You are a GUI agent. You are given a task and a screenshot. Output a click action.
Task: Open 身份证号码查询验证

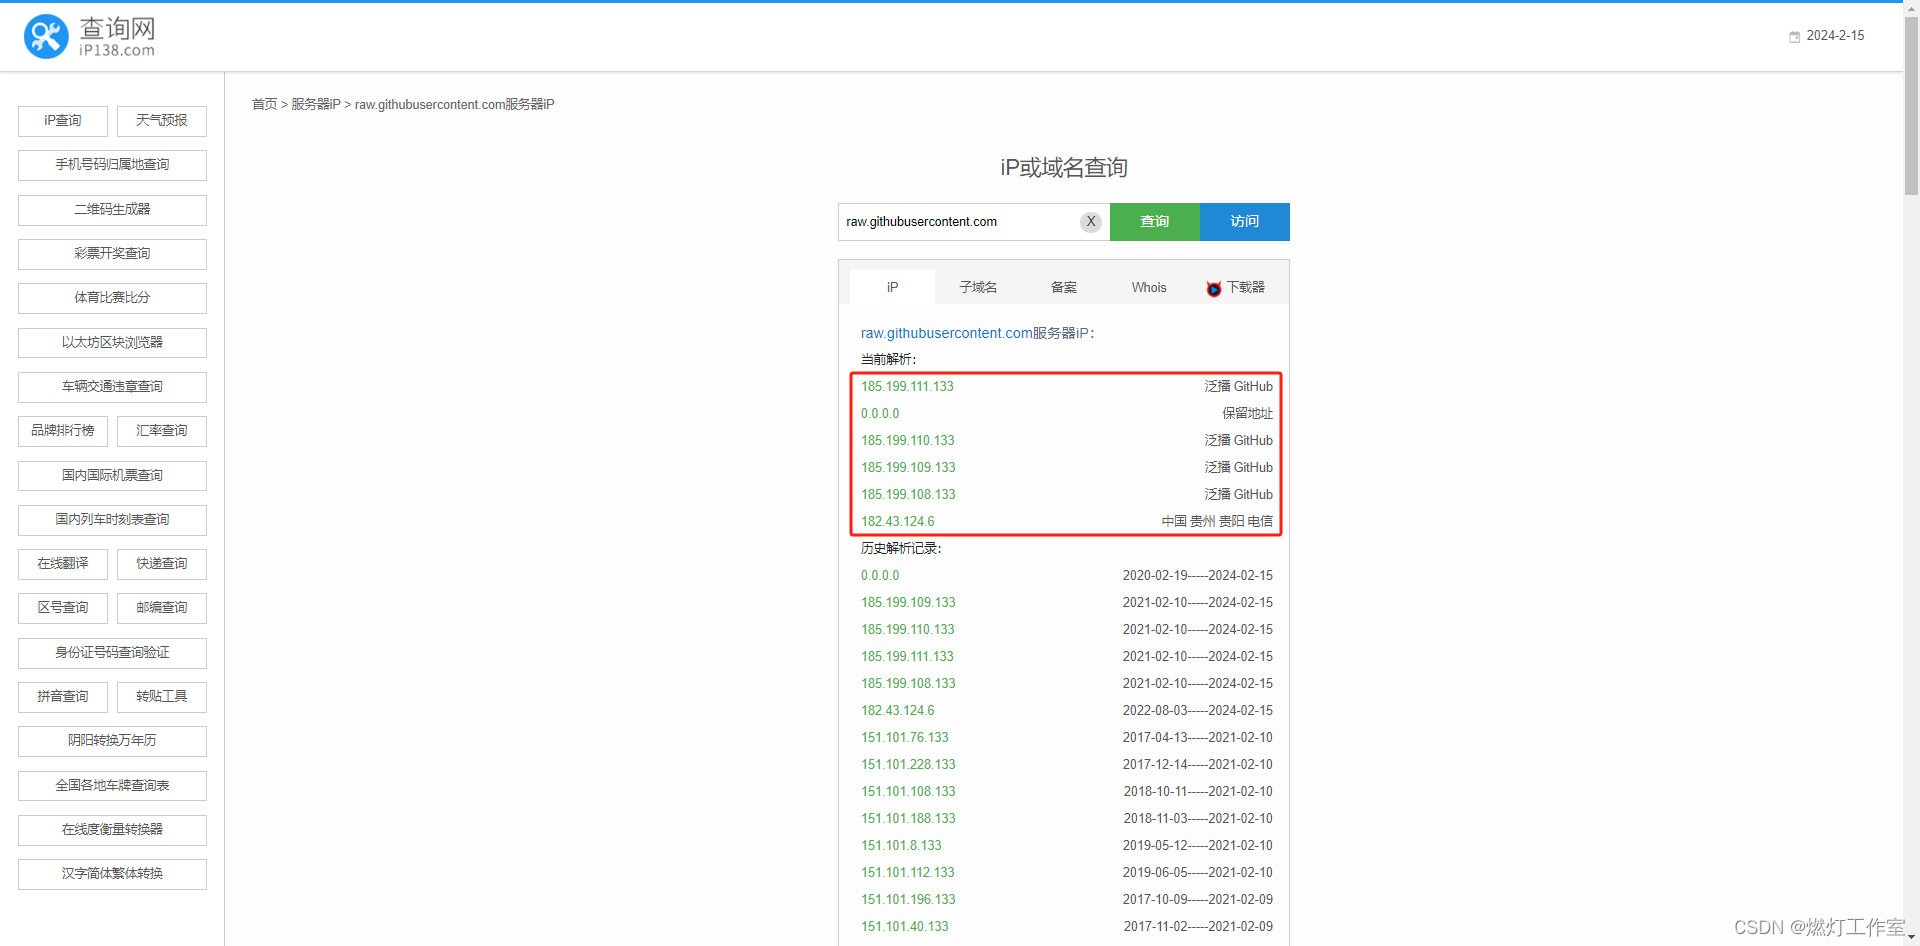[x=112, y=653]
